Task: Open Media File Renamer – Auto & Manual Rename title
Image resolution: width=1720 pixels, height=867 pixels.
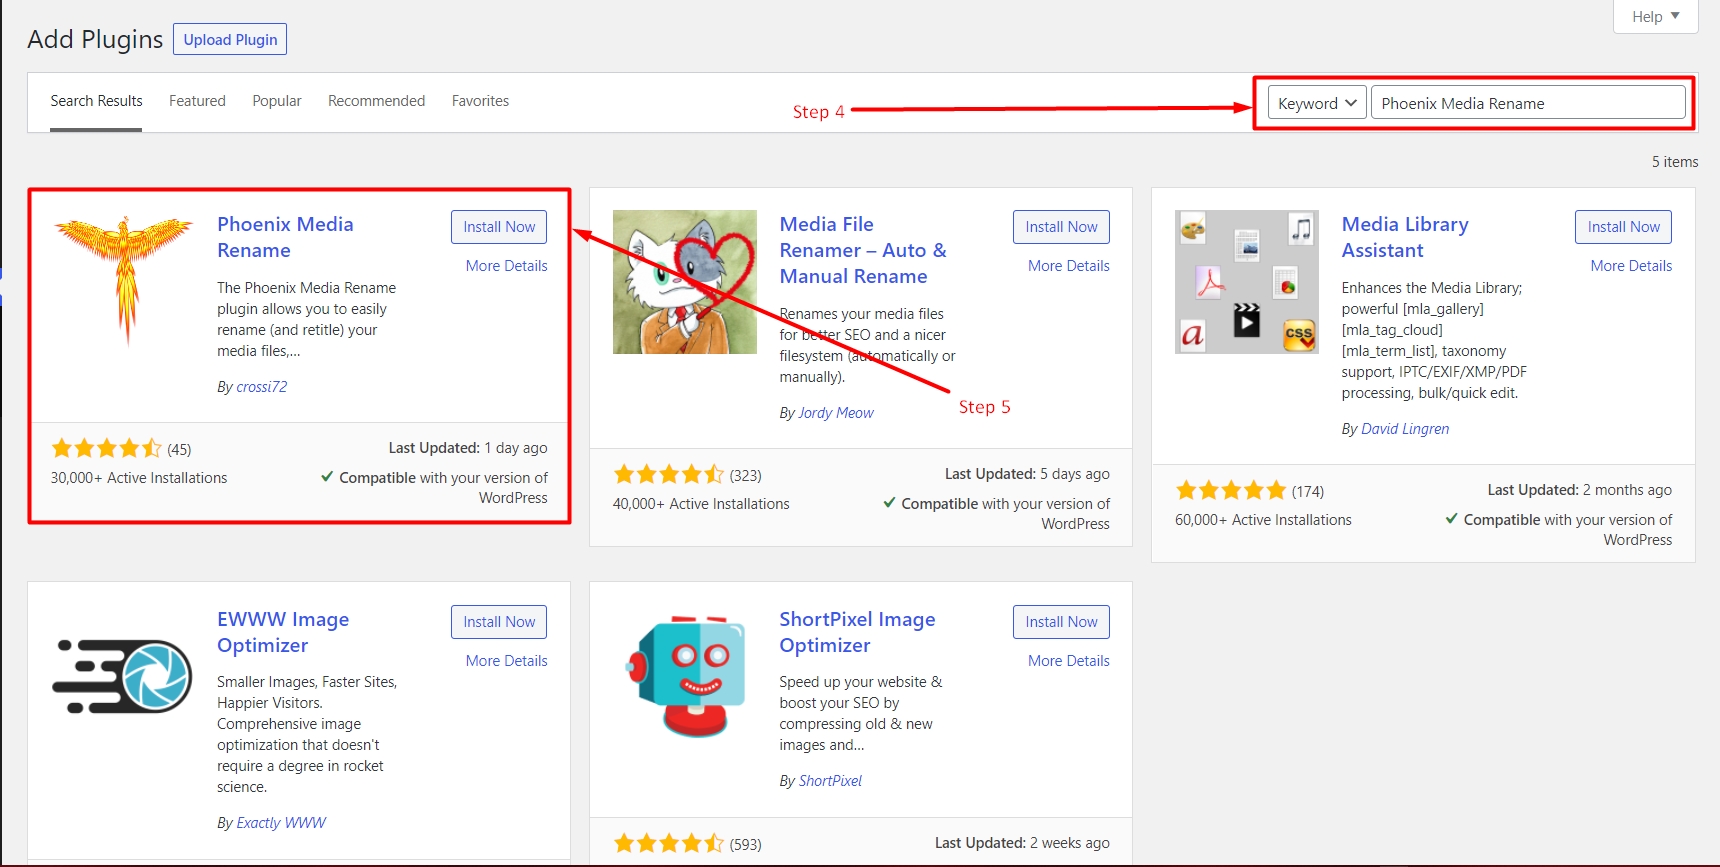Action: click(863, 250)
